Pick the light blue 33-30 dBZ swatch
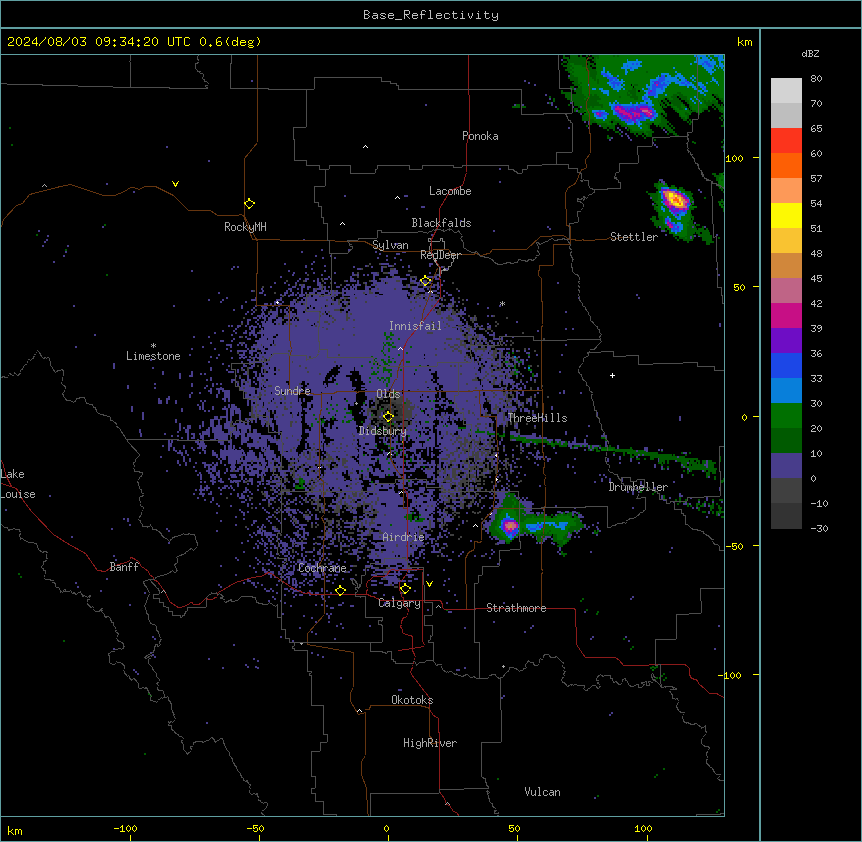Viewport: 862px width, 842px height. [786, 390]
